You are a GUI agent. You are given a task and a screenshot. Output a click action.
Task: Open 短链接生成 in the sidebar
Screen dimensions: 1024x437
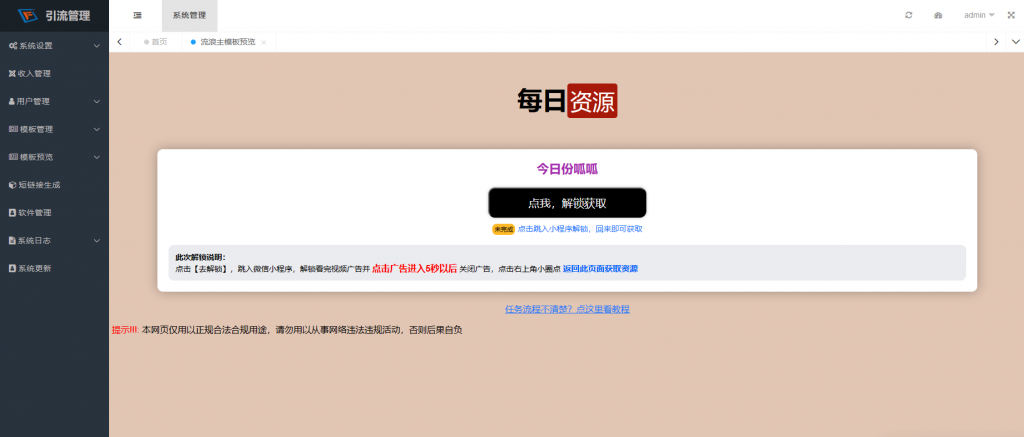54,185
